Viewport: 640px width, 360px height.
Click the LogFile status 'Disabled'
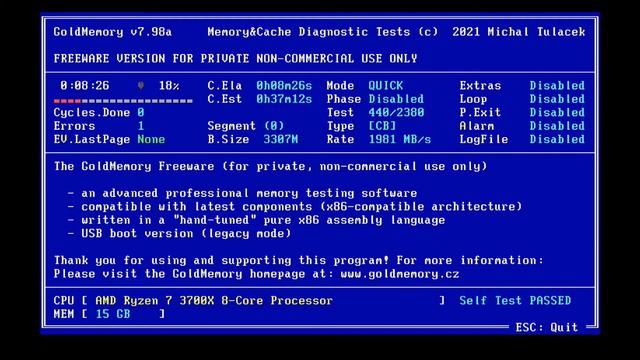coord(557,140)
